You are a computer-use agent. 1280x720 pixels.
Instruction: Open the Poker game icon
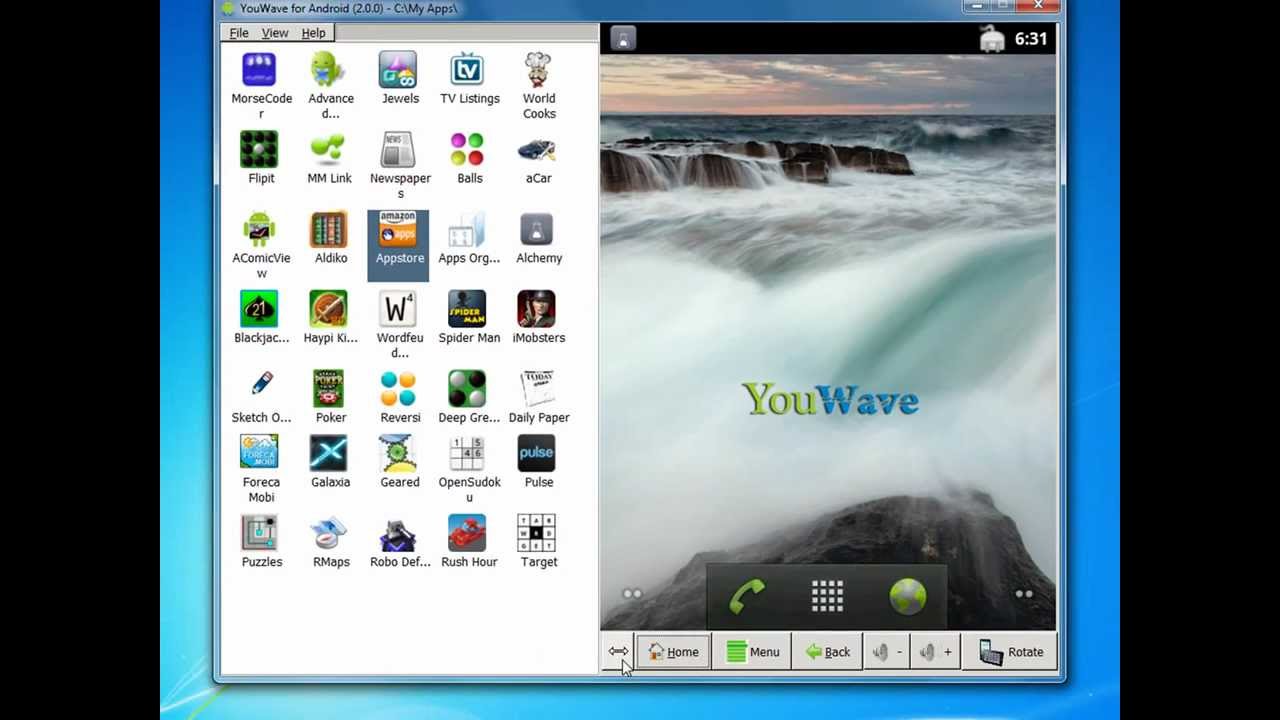coord(328,389)
